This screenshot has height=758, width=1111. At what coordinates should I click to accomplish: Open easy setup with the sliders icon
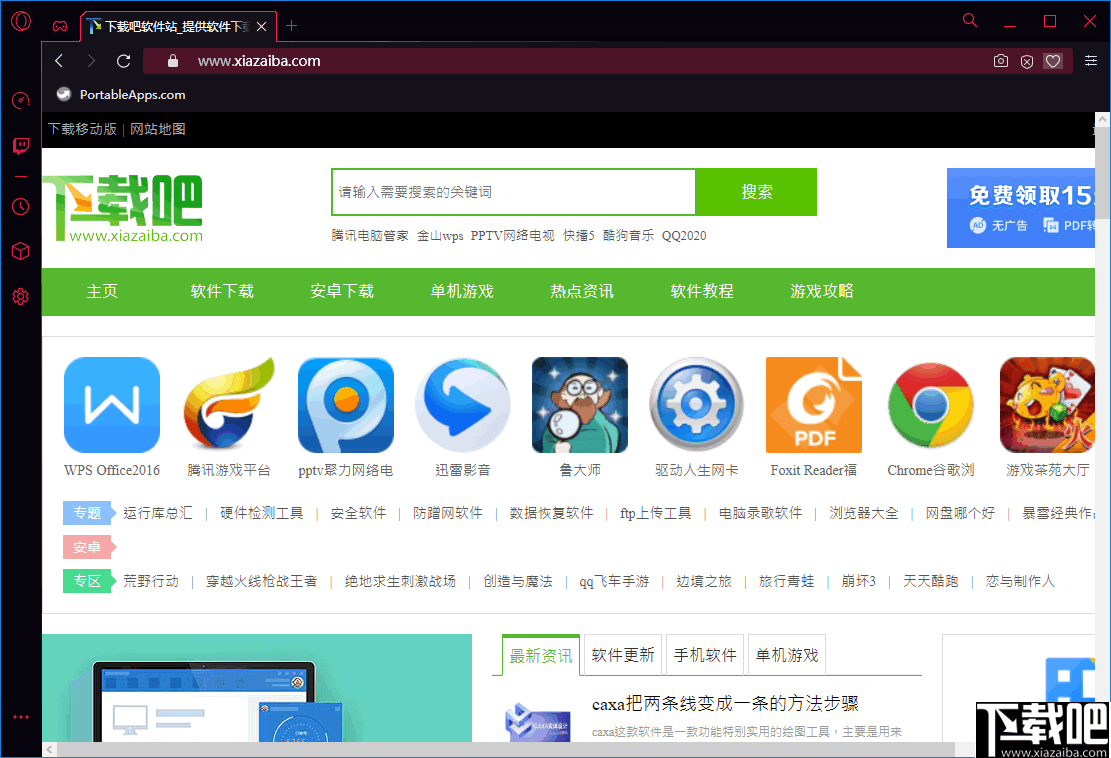click(x=1090, y=61)
